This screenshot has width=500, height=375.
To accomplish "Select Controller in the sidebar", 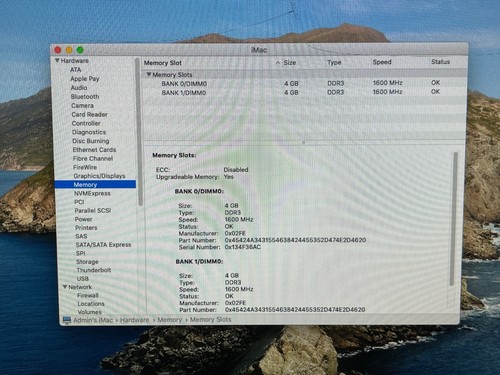I will point(86,123).
